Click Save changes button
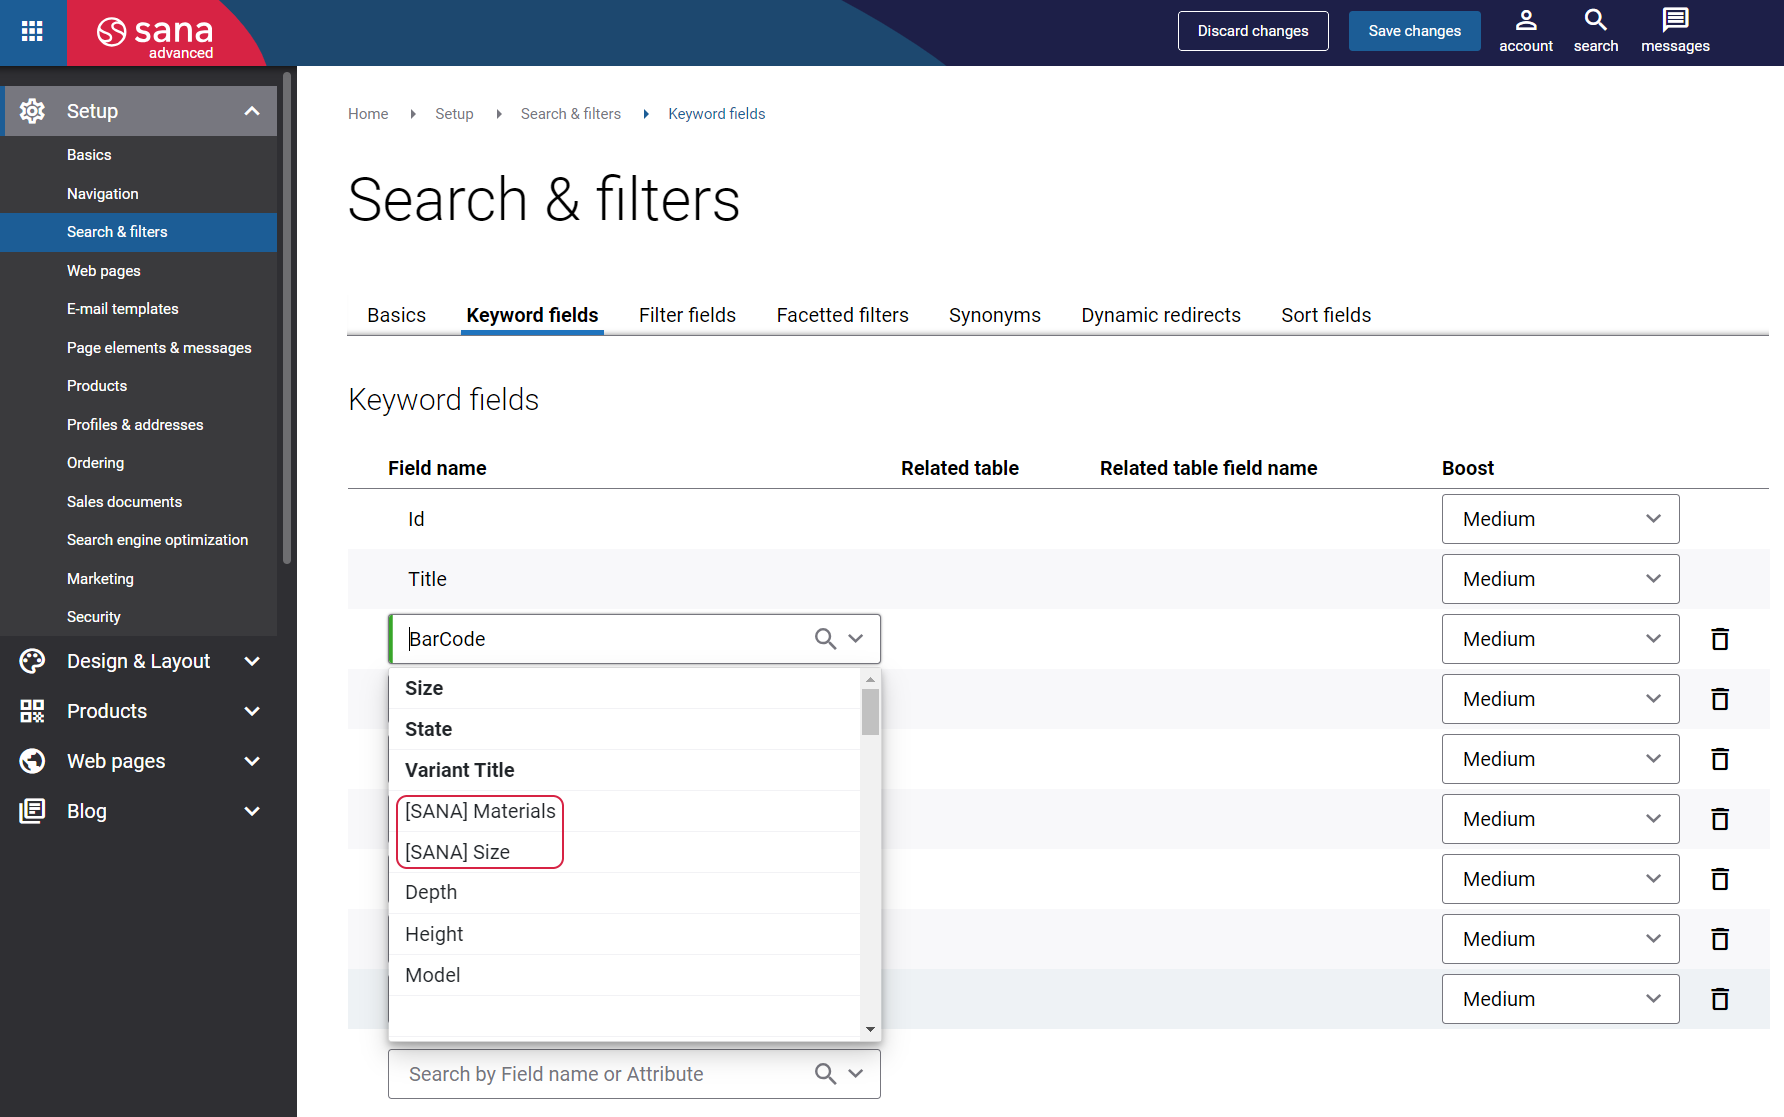Viewport: 1784px width, 1117px height. (1414, 31)
